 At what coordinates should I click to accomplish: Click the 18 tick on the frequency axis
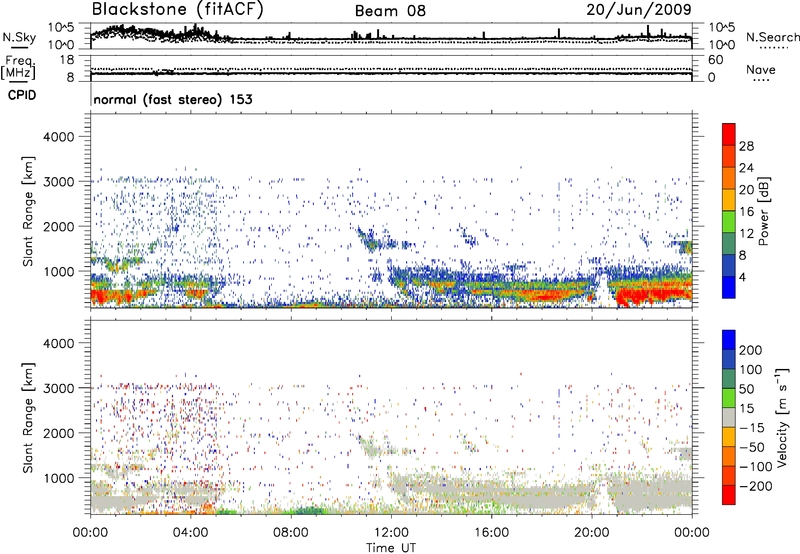[67, 60]
